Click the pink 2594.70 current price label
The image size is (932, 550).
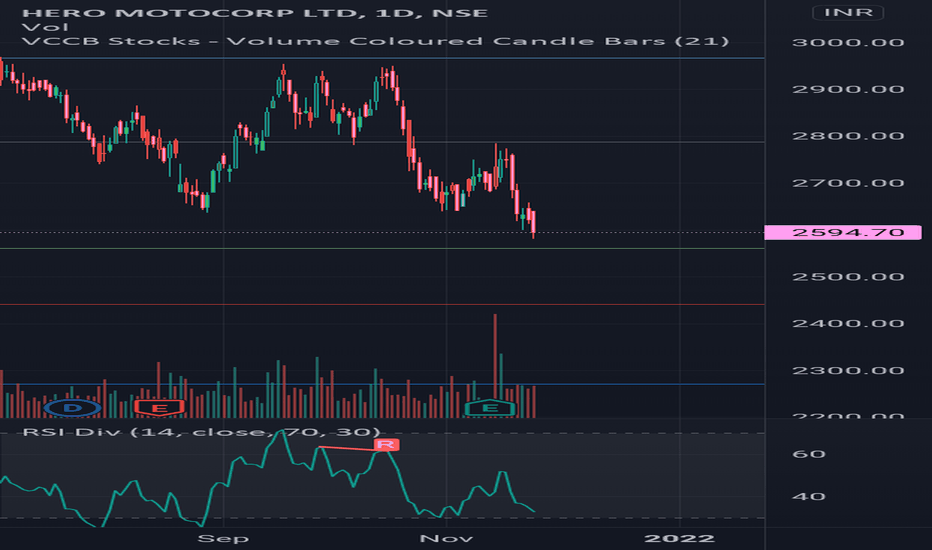pos(843,232)
